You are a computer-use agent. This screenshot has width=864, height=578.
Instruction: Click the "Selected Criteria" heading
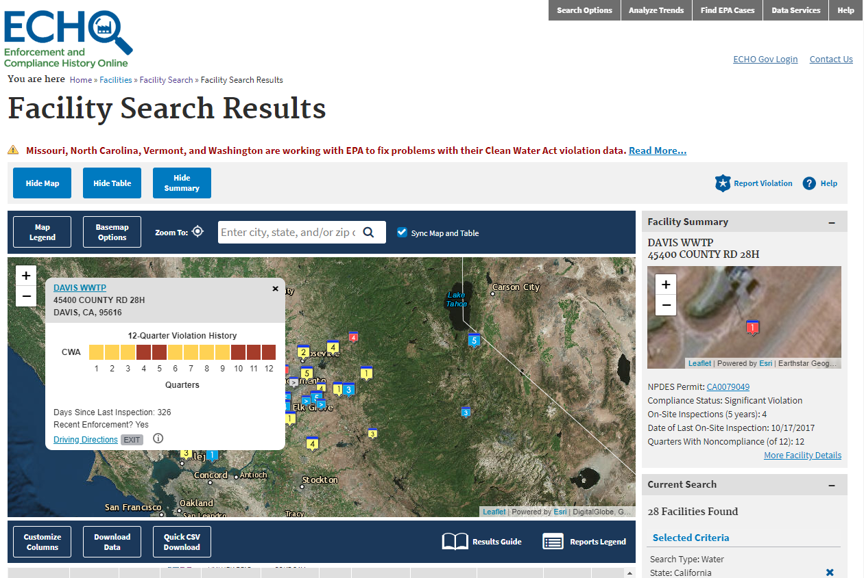(690, 538)
